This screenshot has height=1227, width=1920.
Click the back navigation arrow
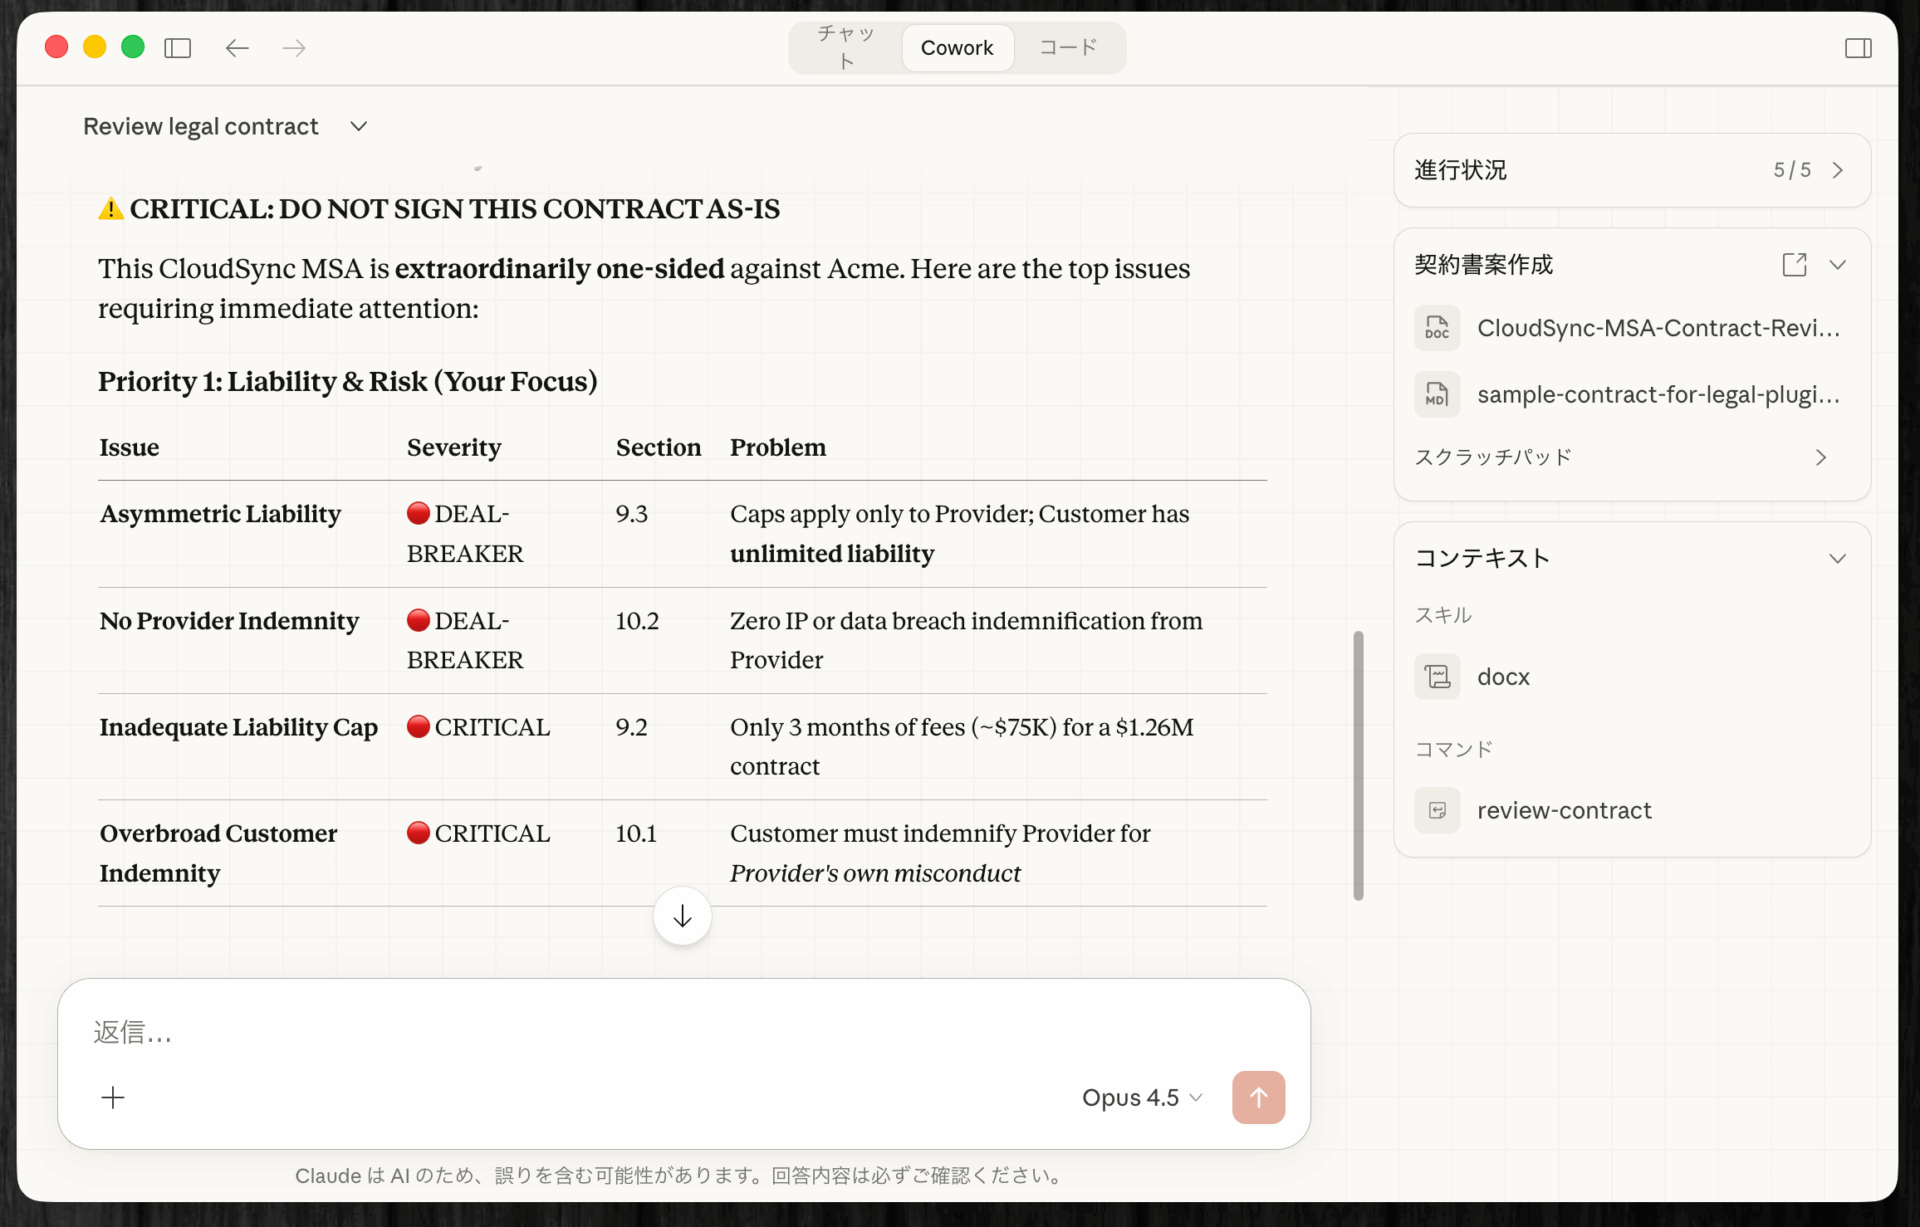point(237,48)
